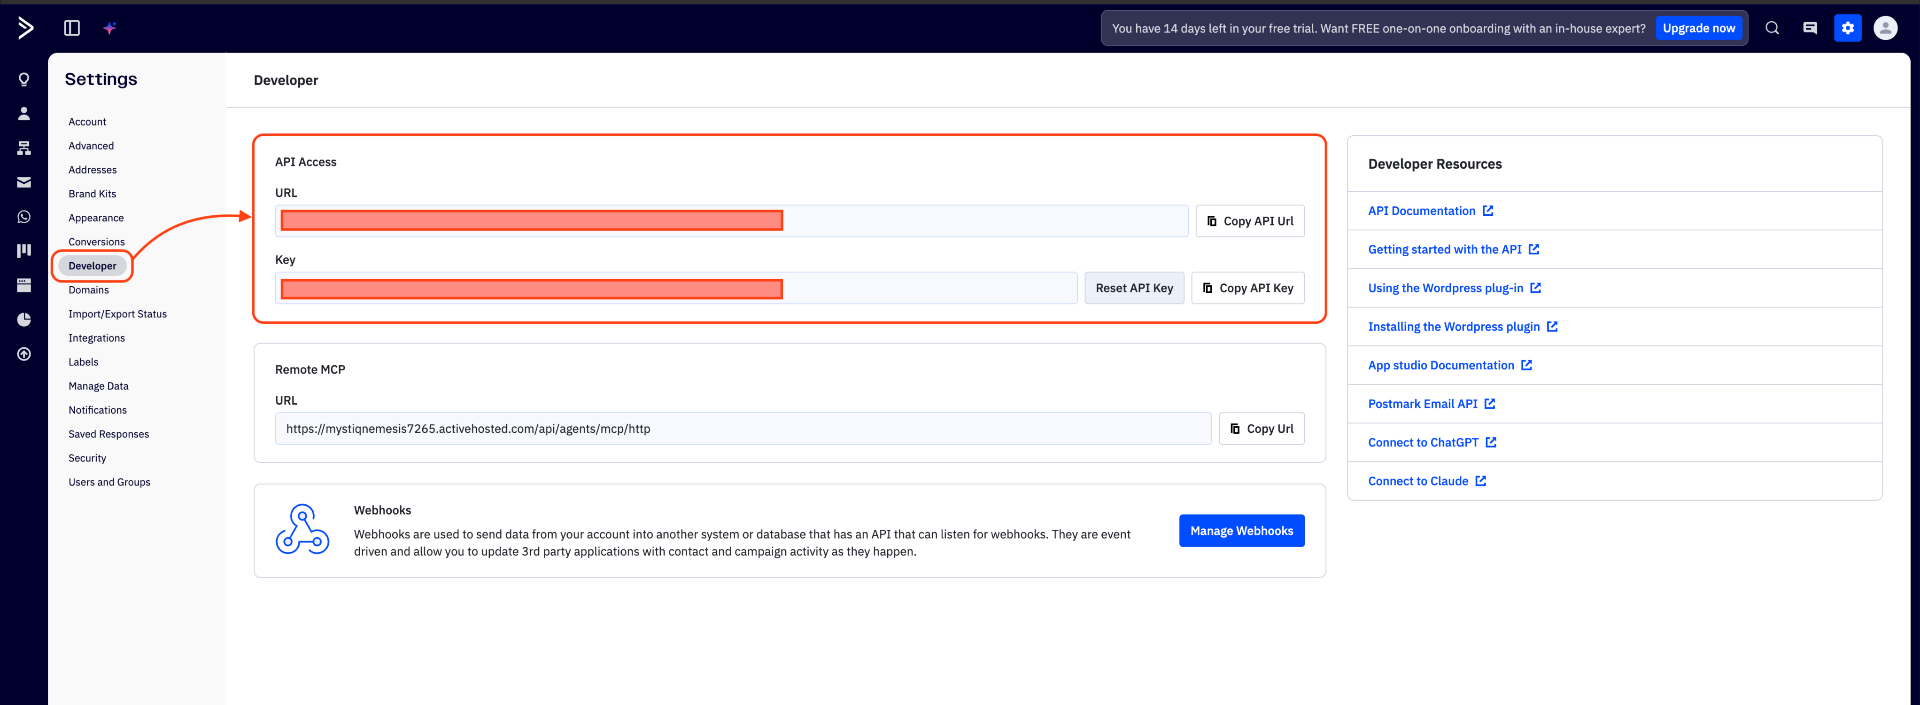Open Installing the Wordpress plugin link
1920x705 pixels.
click(x=1463, y=327)
